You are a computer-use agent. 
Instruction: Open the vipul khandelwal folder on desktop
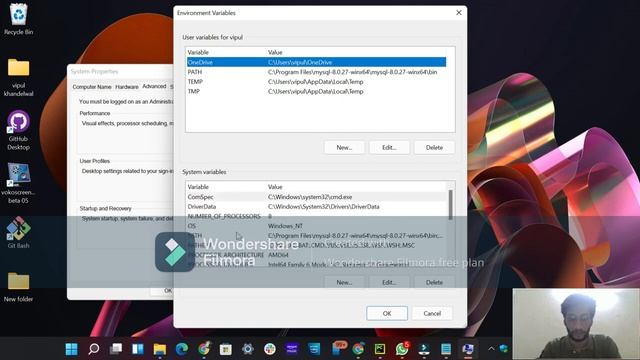18,77
